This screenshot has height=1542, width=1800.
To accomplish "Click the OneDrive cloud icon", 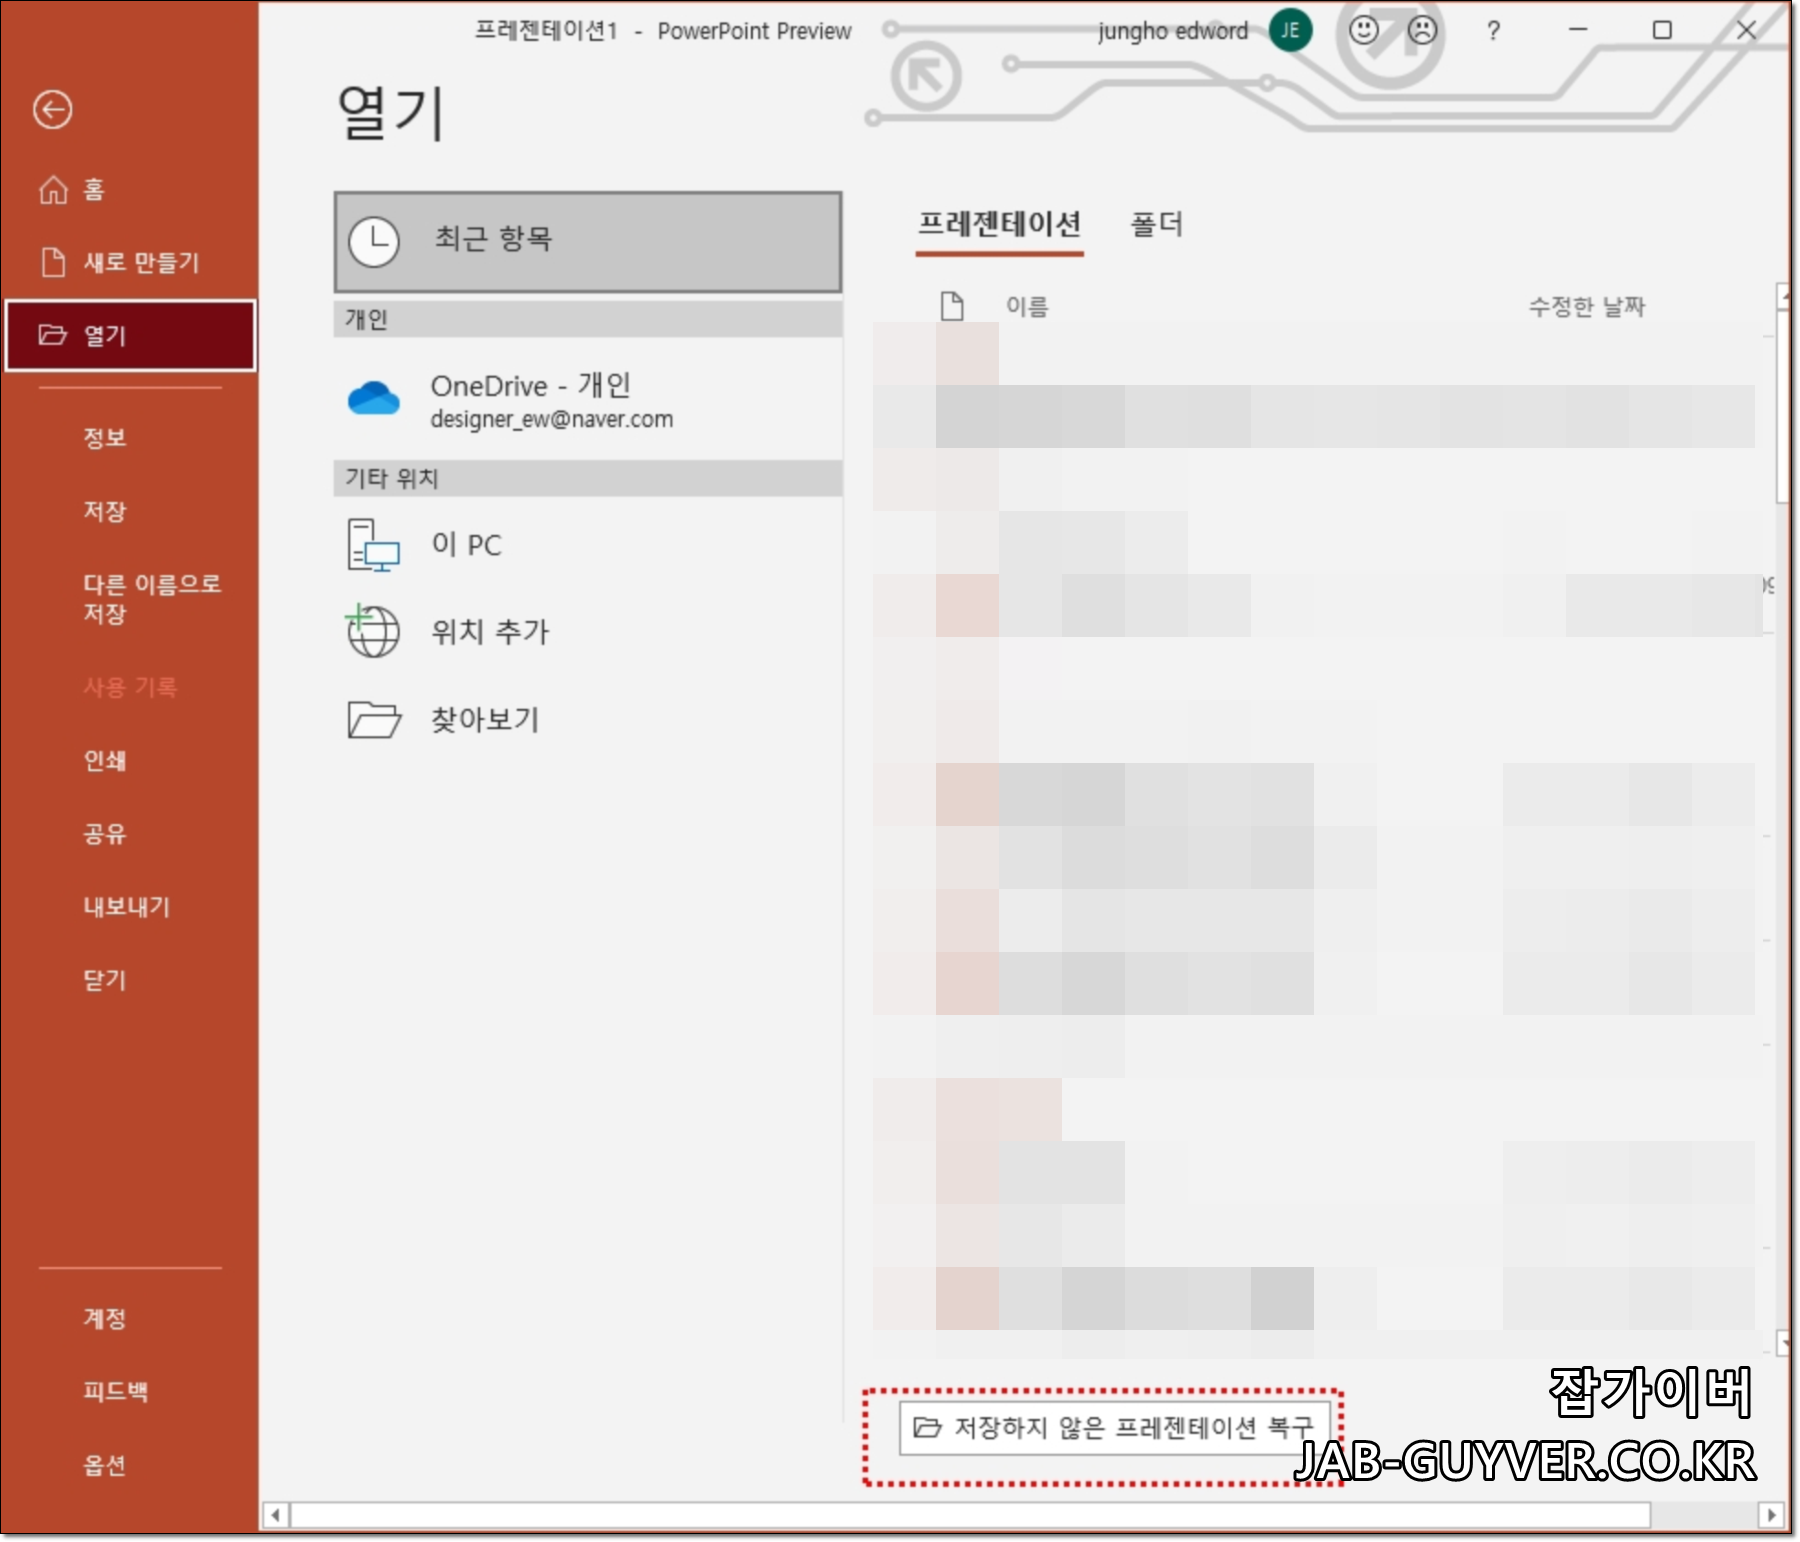I will (374, 398).
